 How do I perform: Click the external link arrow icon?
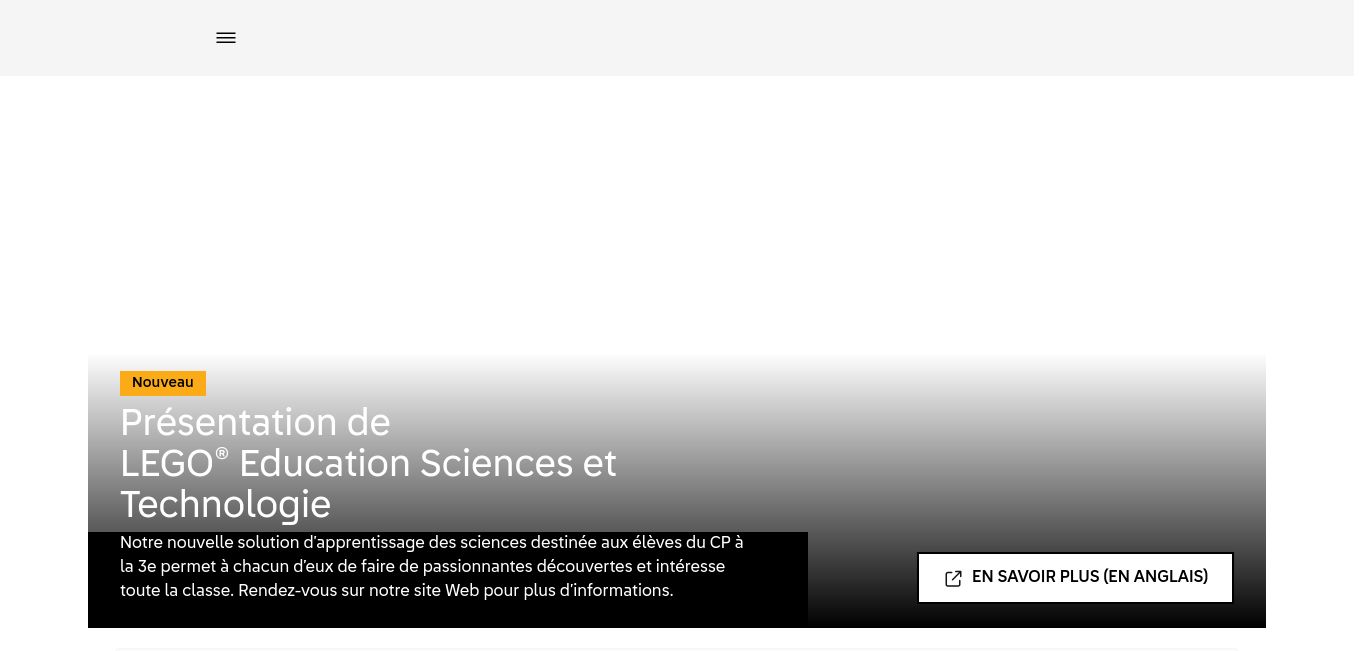pyautogui.click(x=953, y=578)
